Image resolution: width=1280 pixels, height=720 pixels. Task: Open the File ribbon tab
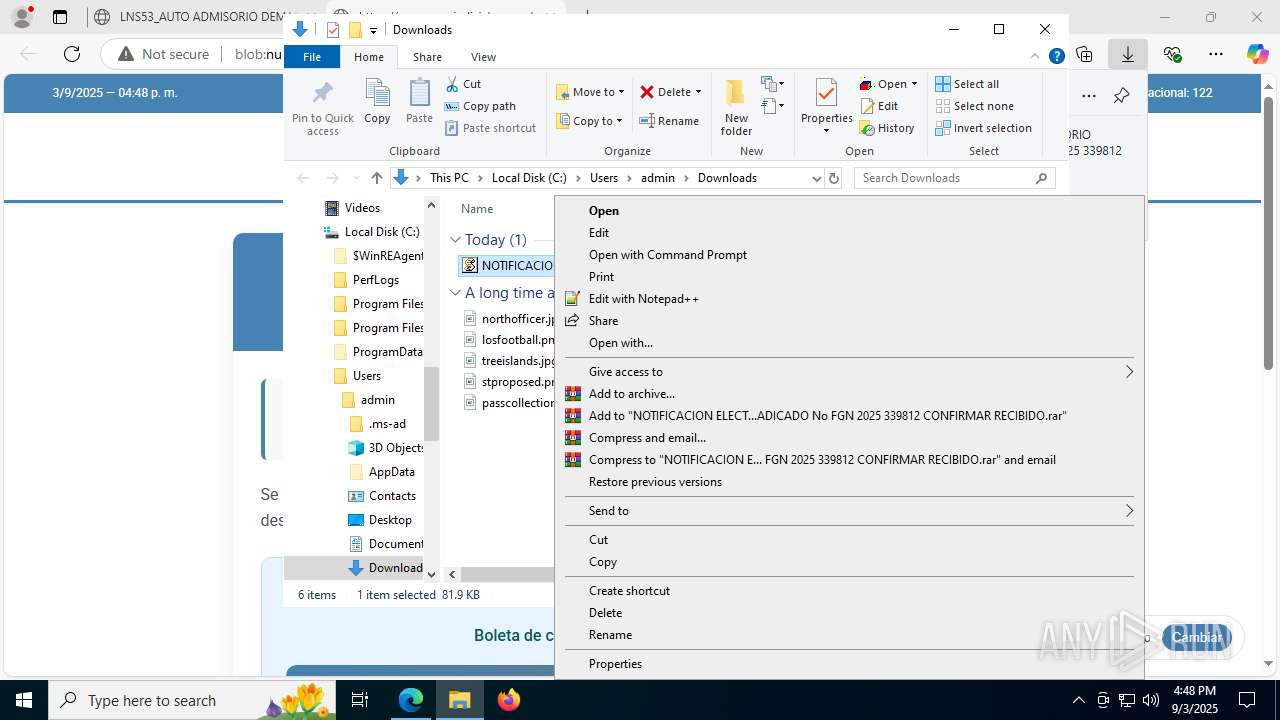pyautogui.click(x=312, y=57)
